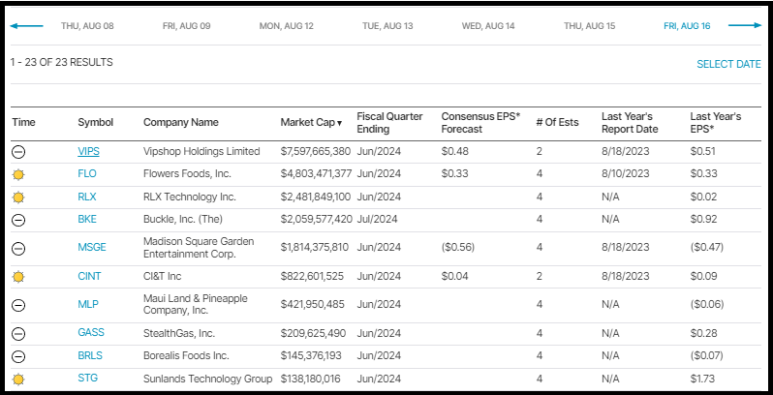Sort by Market Cap column arrow
Screen dimensions: 773x395
pos(339,123)
